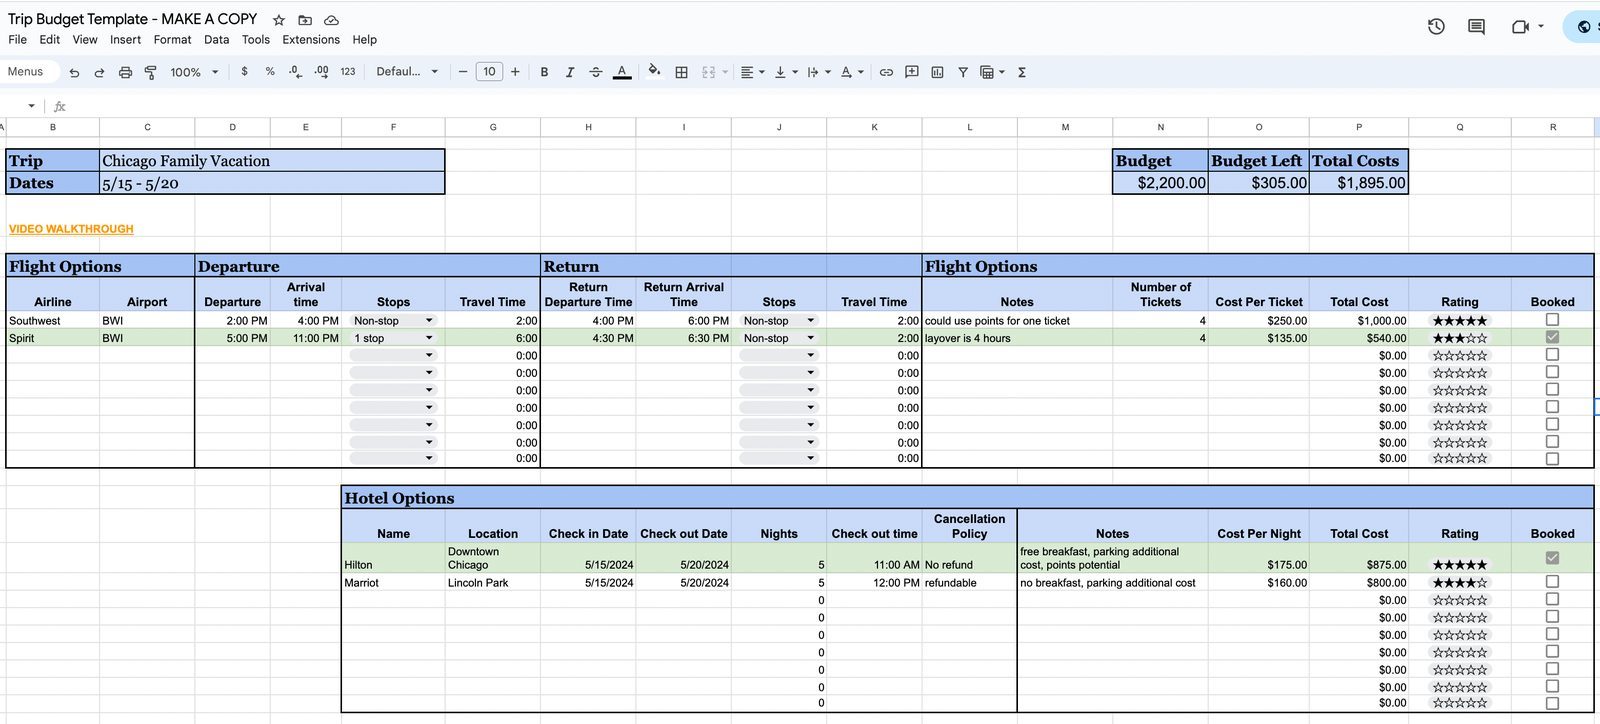Apply strikethrough formatting
Image resolution: width=1600 pixels, height=724 pixels.
[596, 72]
